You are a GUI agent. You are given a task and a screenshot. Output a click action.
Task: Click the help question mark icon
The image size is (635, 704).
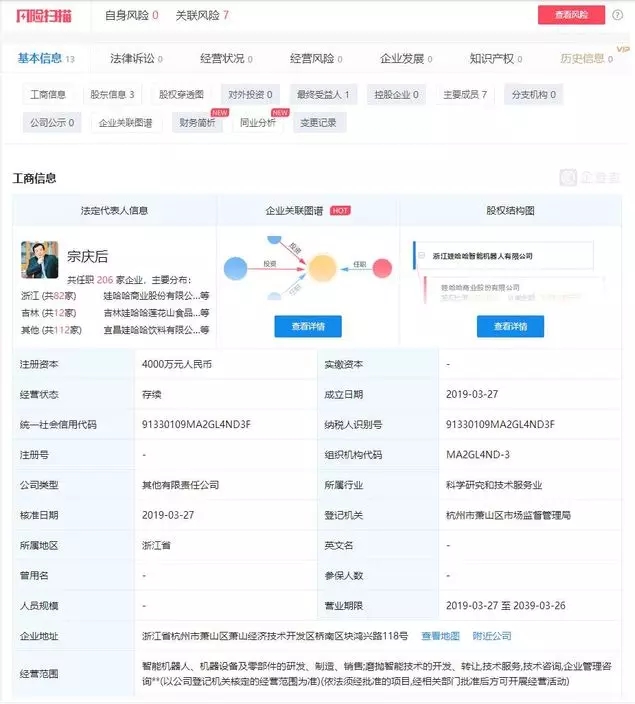pyautogui.click(x=617, y=15)
